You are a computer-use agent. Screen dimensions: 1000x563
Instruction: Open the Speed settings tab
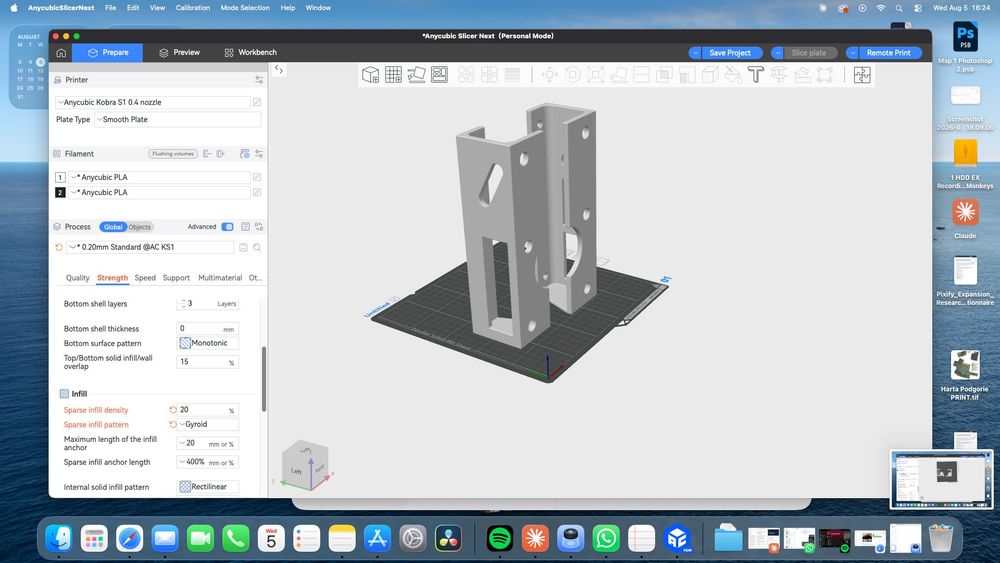[x=145, y=278]
